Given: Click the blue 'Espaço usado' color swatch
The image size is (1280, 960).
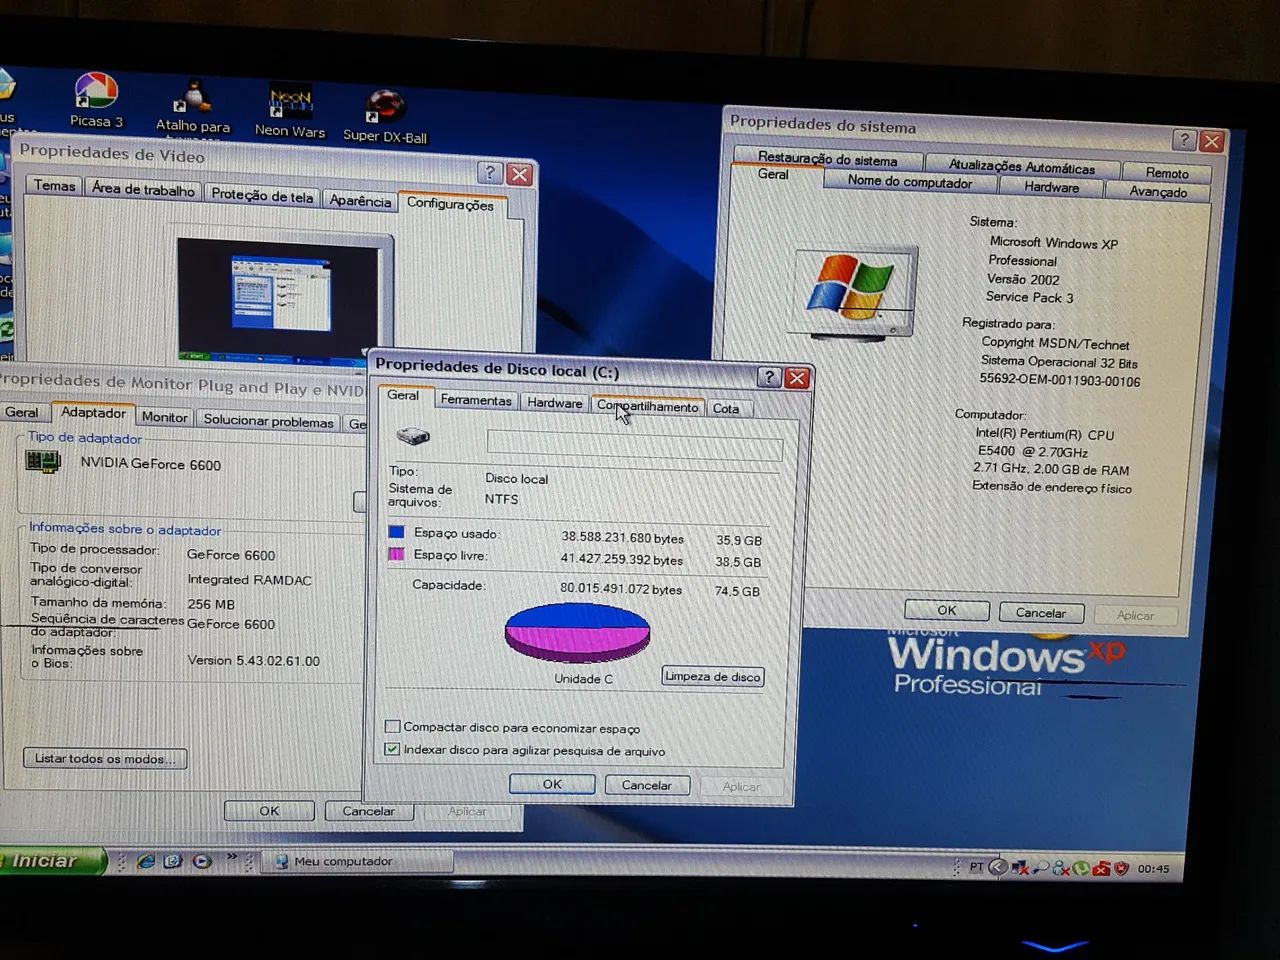Looking at the screenshot, I should pyautogui.click(x=396, y=532).
